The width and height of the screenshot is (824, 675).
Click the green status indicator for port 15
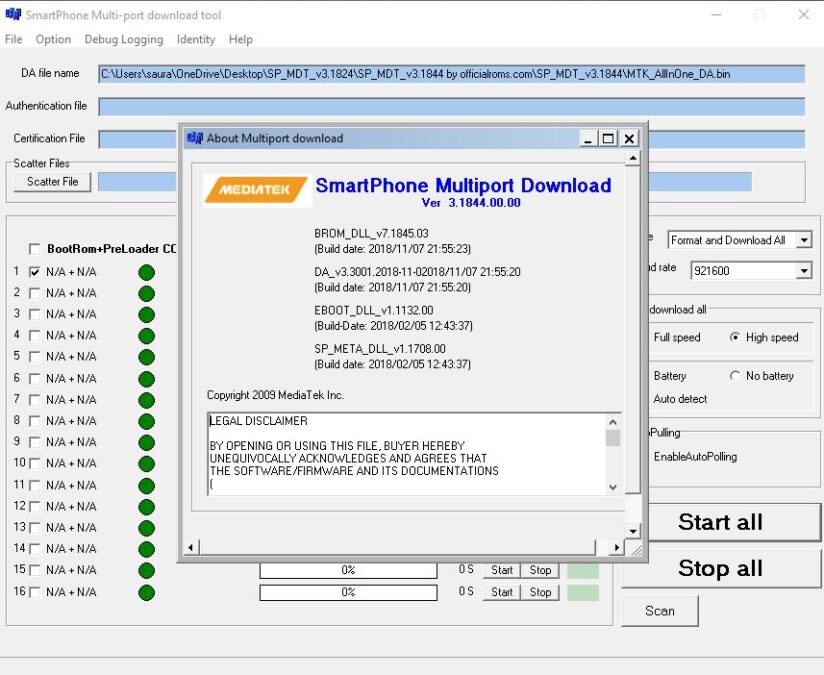(x=147, y=570)
